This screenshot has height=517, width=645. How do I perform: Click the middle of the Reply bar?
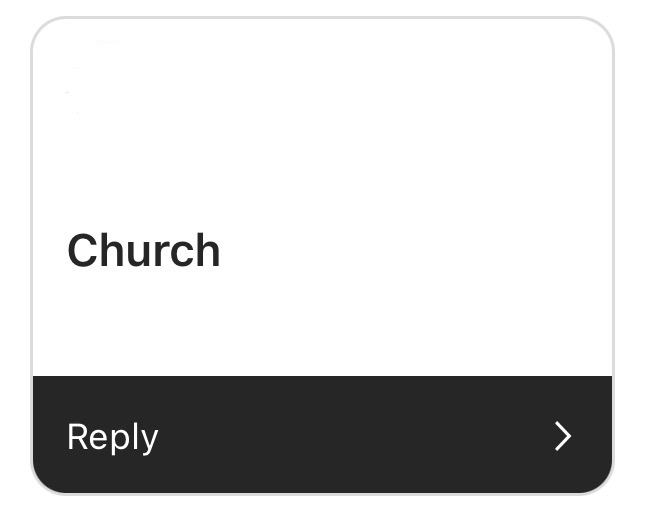pyautogui.click(x=322, y=435)
